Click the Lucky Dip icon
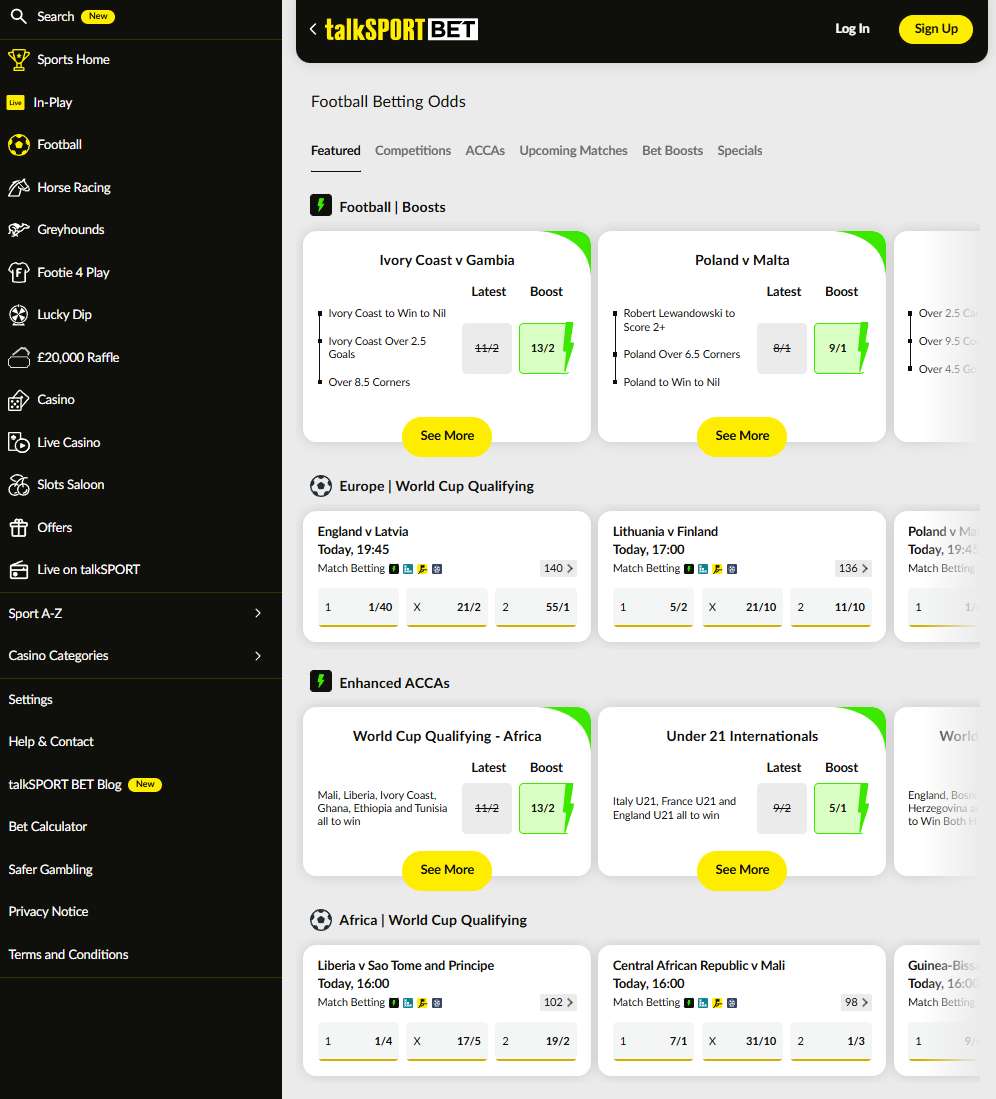This screenshot has height=1099, width=996. (x=19, y=315)
